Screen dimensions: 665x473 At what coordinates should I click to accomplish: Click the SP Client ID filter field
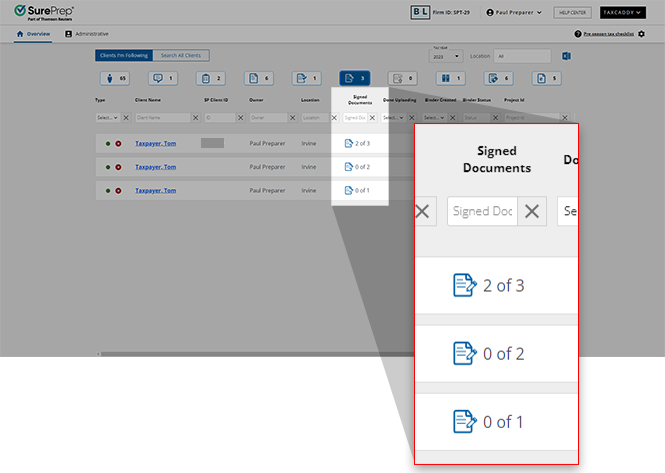click(x=220, y=118)
